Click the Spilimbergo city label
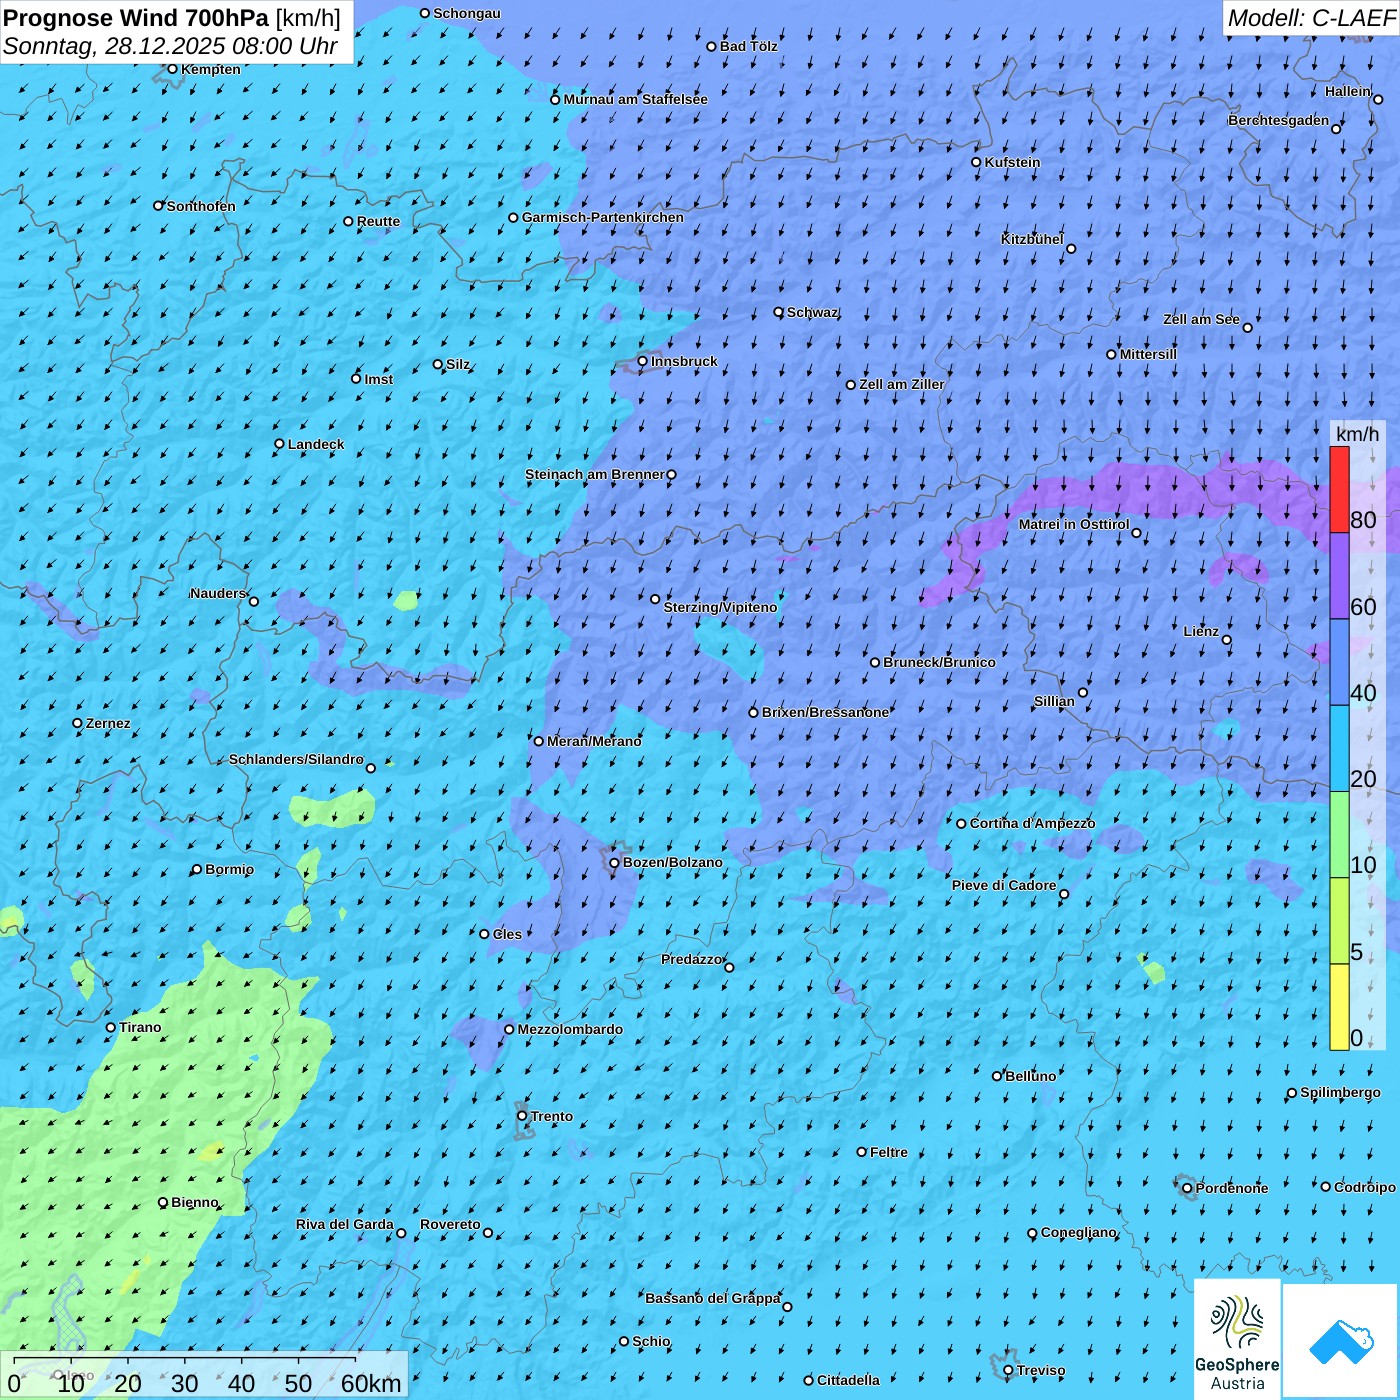The image size is (1400, 1400). pyautogui.click(x=1340, y=1092)
